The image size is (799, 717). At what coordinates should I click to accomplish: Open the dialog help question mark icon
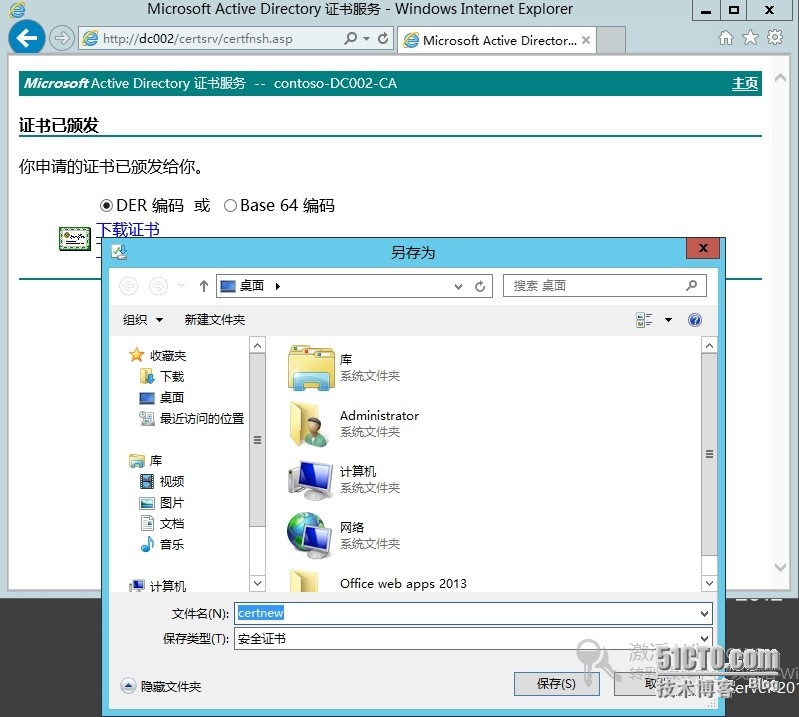click(x=695, y=320)
